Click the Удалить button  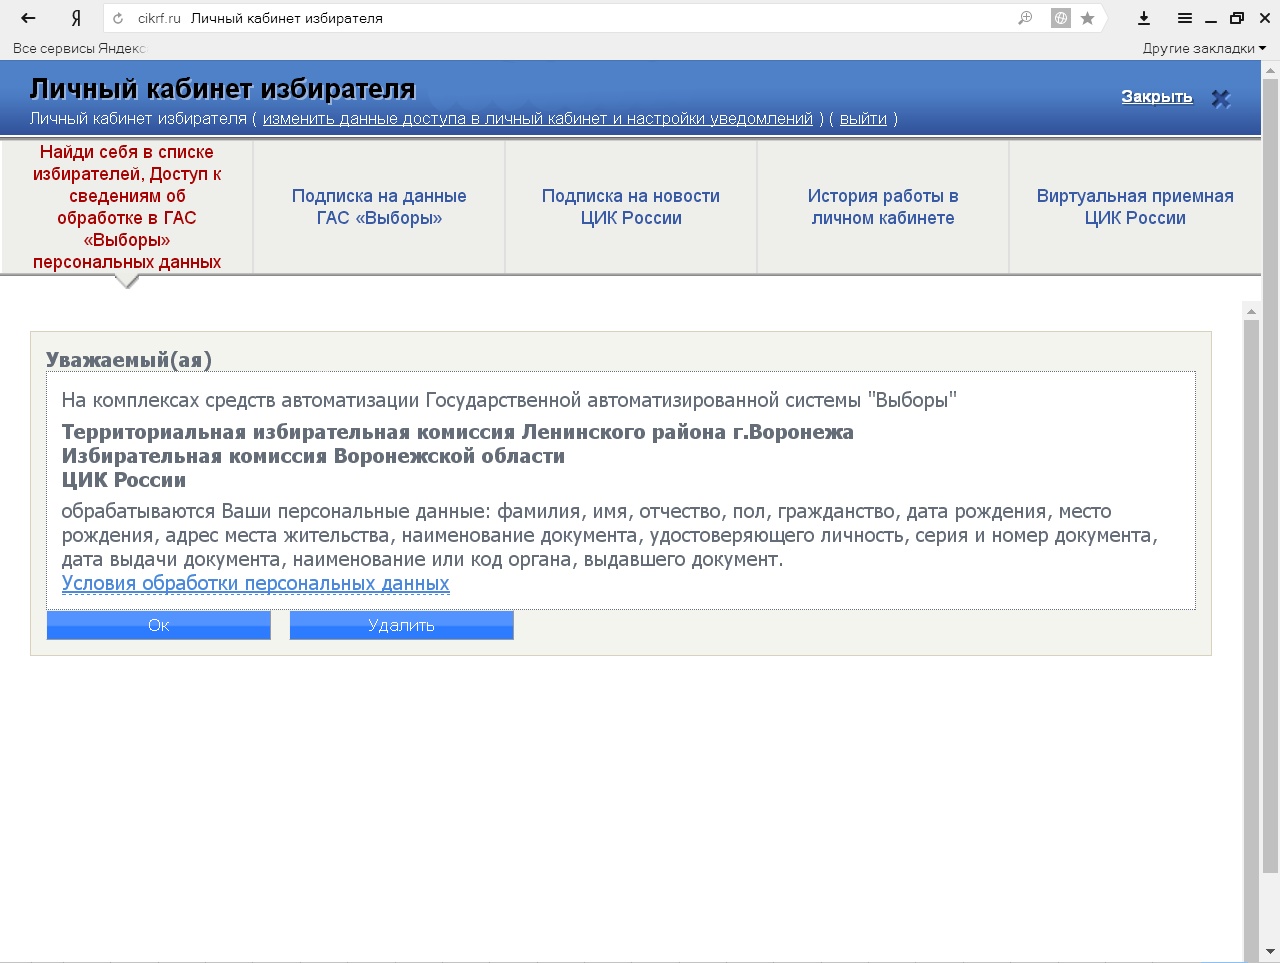tap(401, 625)
